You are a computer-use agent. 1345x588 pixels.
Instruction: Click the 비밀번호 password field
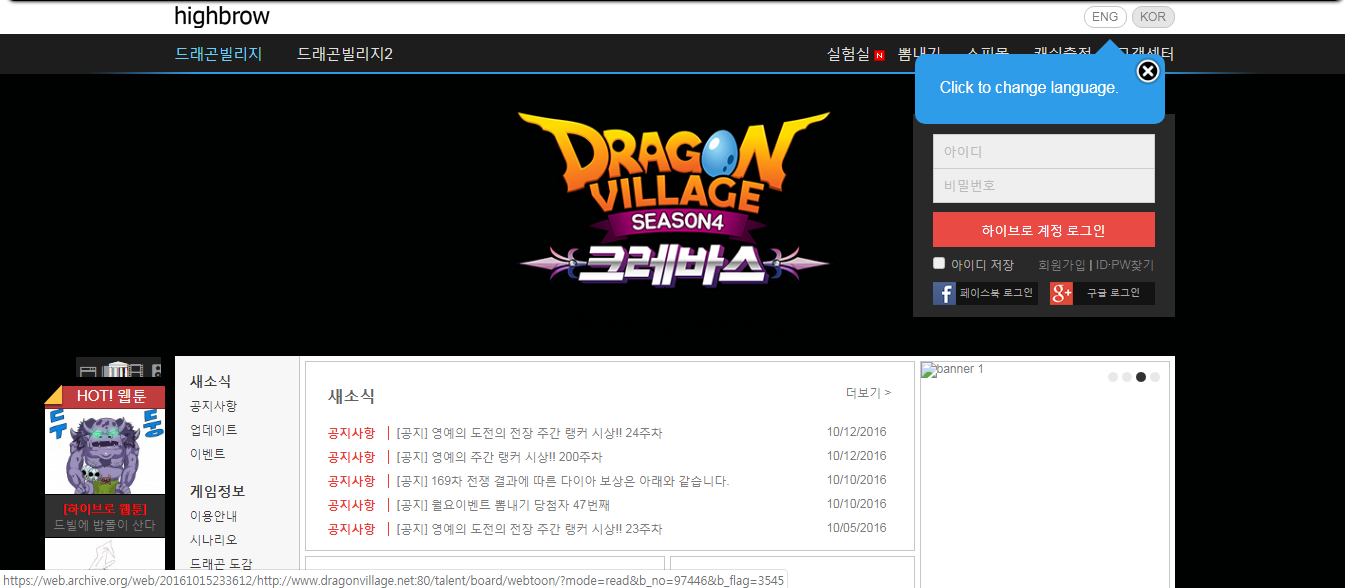(x=1044, y=186)
